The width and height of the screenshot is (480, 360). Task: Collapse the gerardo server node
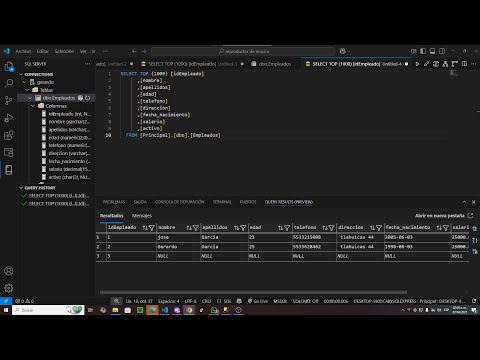pos(24,82)
